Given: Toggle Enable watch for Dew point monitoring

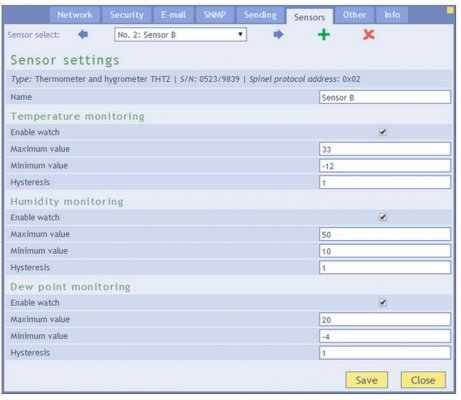Looking at the screenshot, I should 383,303.
